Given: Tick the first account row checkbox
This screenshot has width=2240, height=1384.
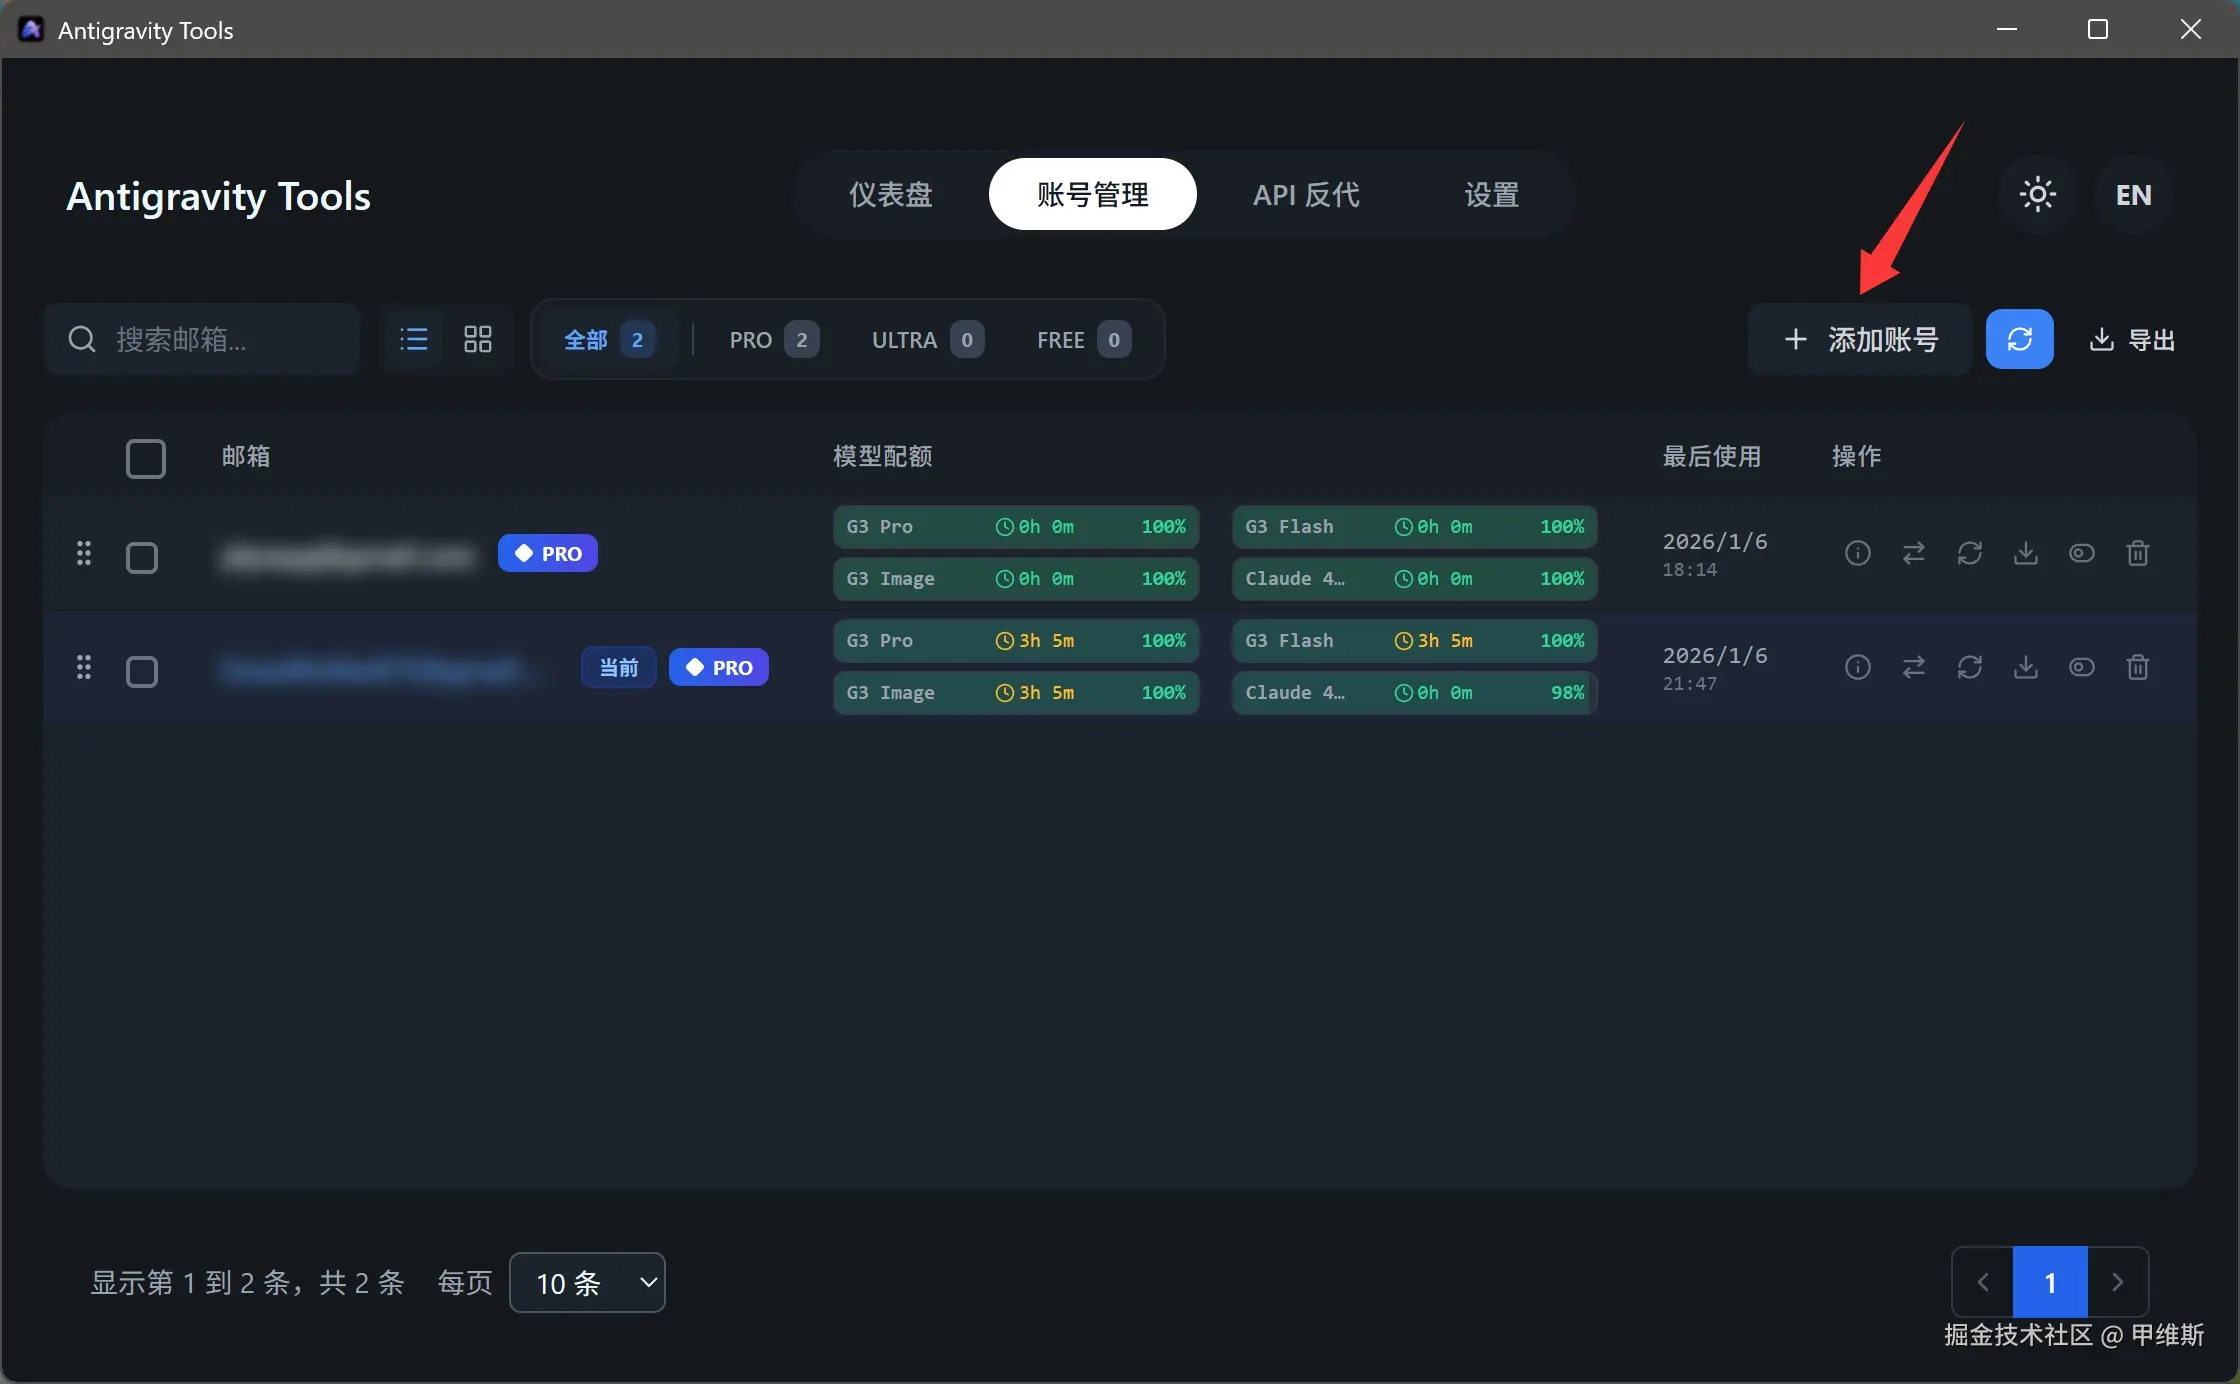Looking at the screenshot, I should point(142,557).
